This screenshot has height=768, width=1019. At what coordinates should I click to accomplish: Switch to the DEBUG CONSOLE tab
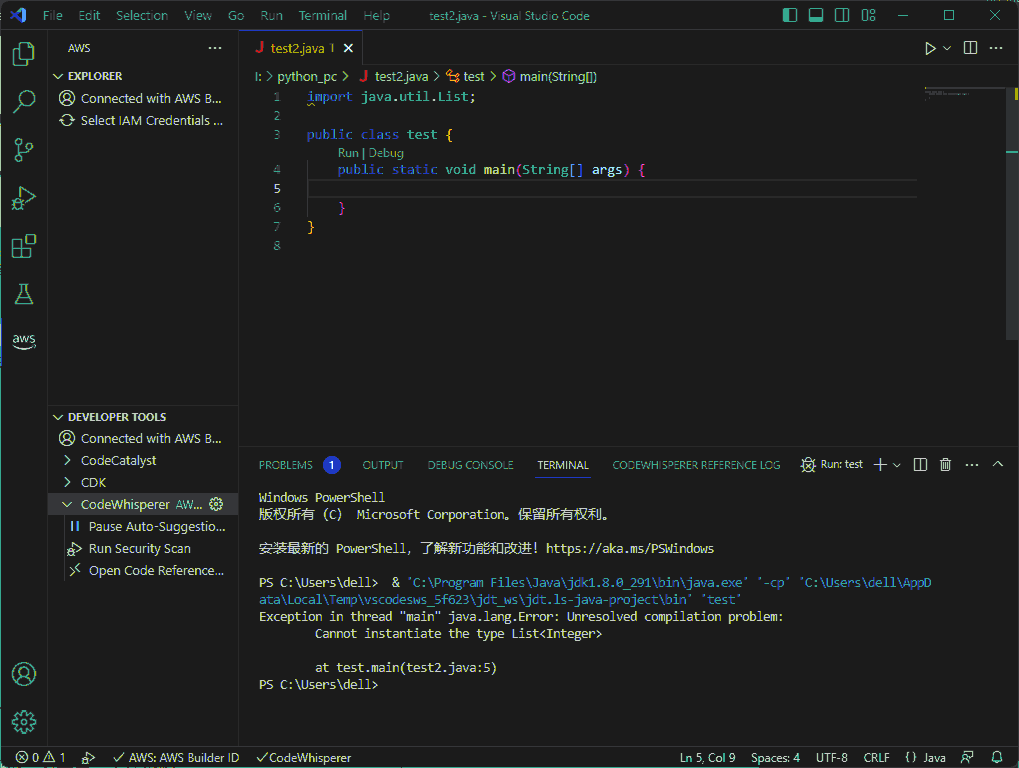pos(471,465)
